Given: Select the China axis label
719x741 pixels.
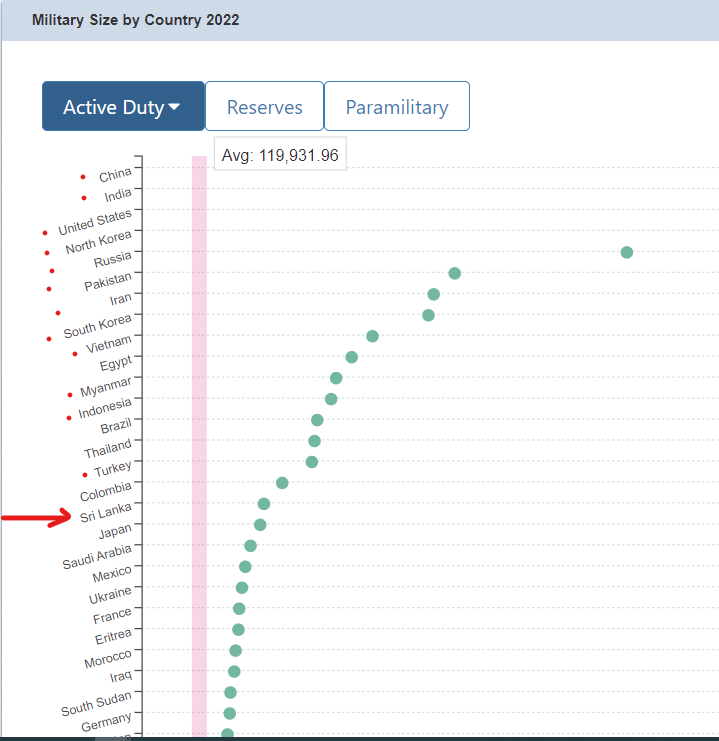Looking at the screenshot, I should 115,175.
